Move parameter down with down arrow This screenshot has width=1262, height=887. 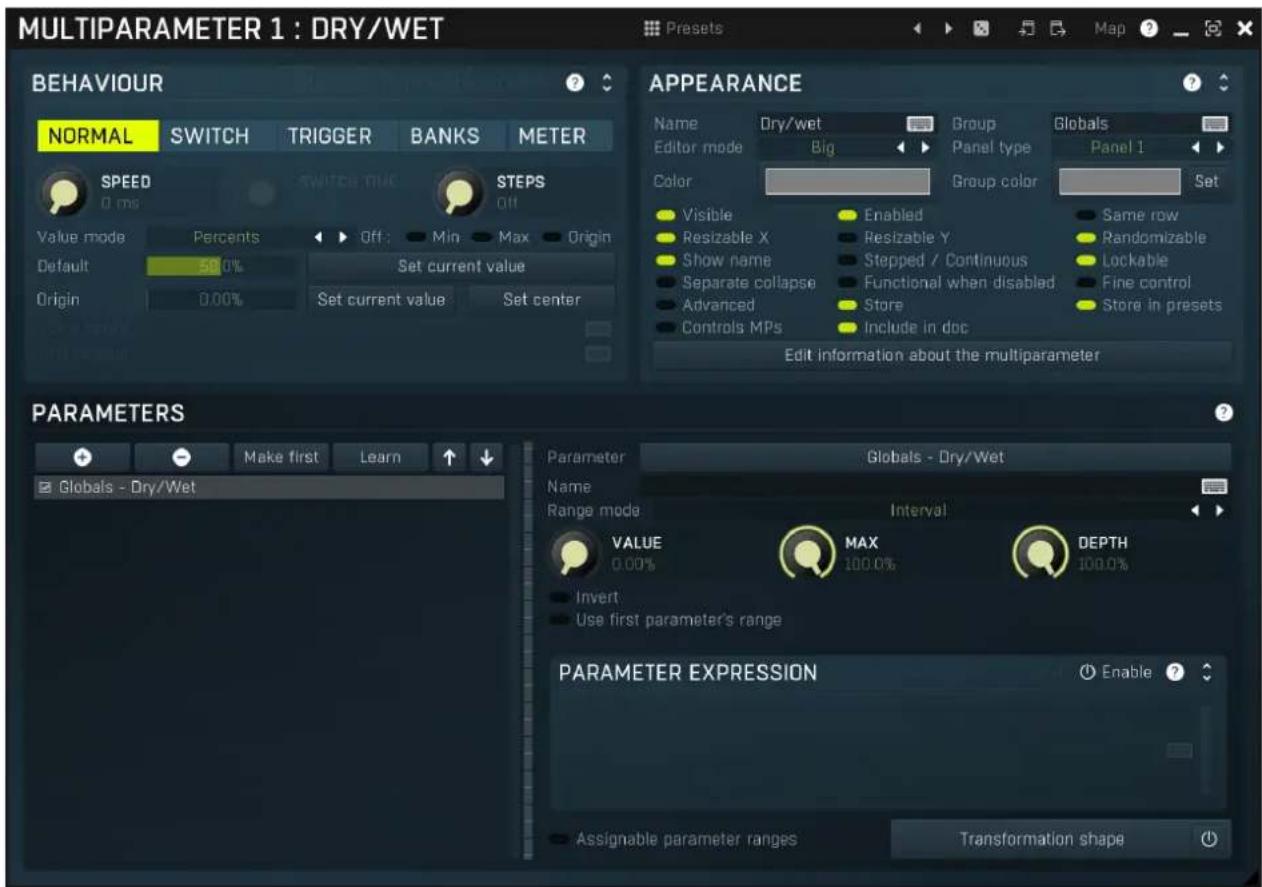486,457
